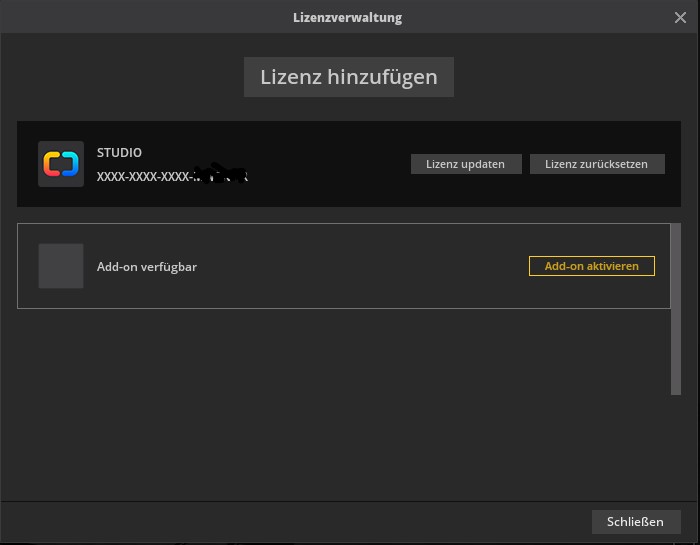Image resolution: width=700 pixels, height=545 pixels.
Task: Click empty space right of Lizenz hinzufügen
Action: [570, 77]
